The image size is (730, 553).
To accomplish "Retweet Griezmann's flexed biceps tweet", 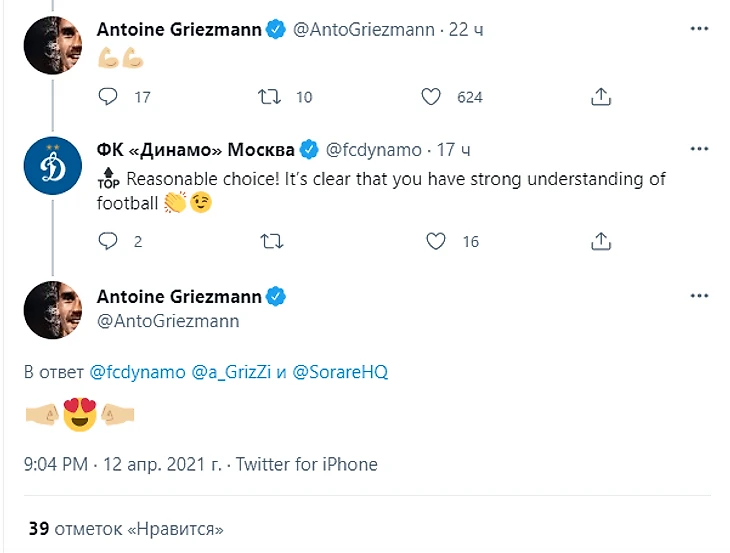I will [270, 96].
